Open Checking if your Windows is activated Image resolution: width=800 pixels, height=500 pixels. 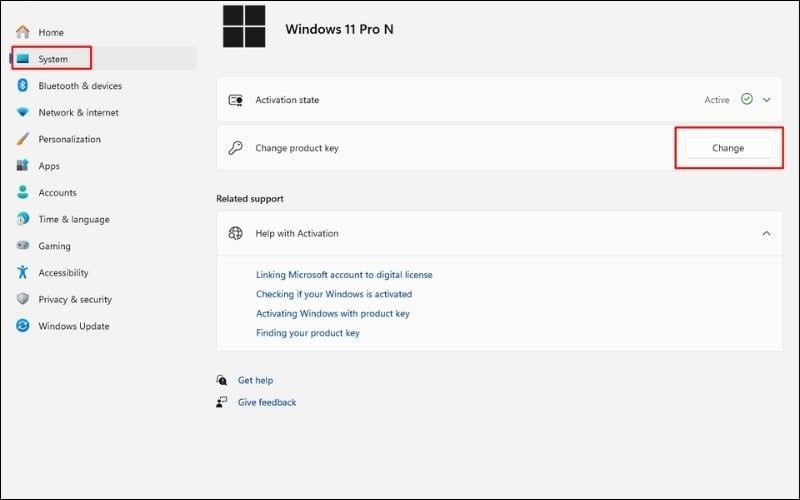click(334, 294)
